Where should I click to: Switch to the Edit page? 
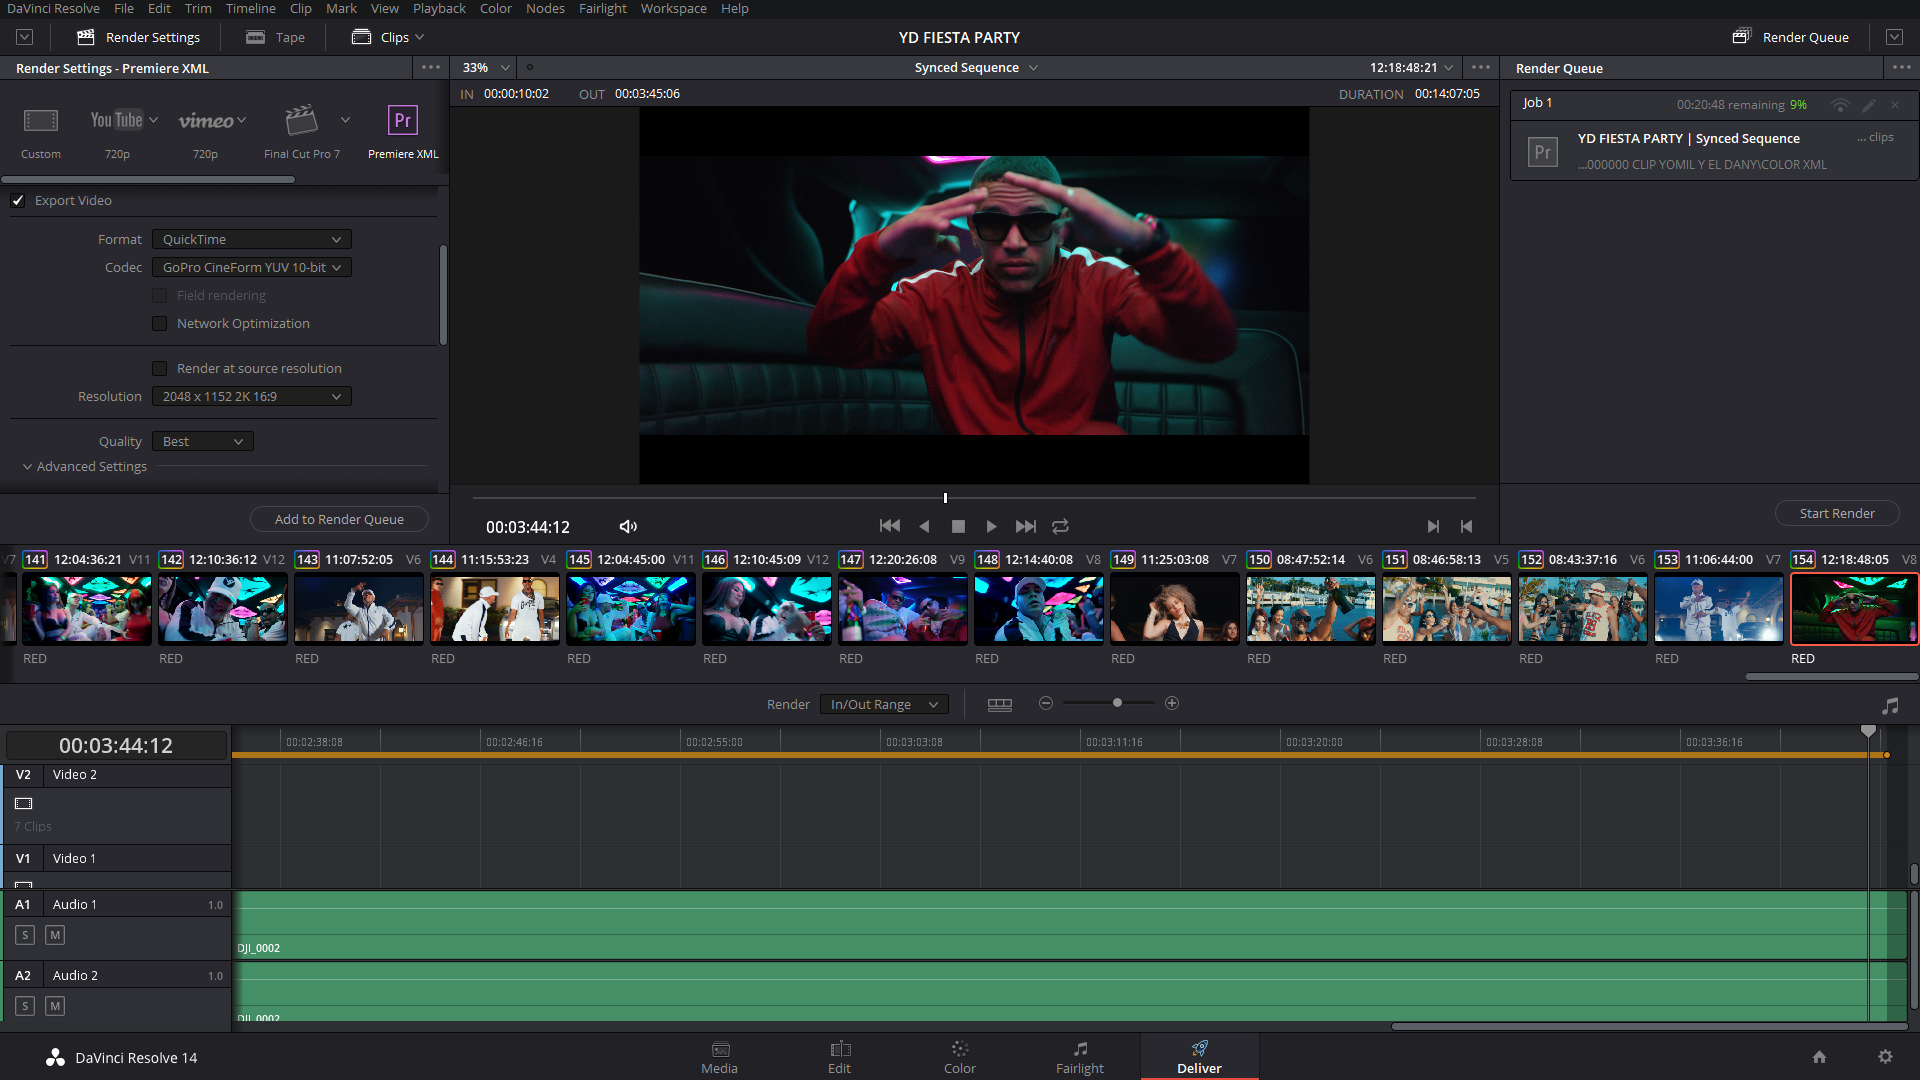click(x=840, y=1057)
